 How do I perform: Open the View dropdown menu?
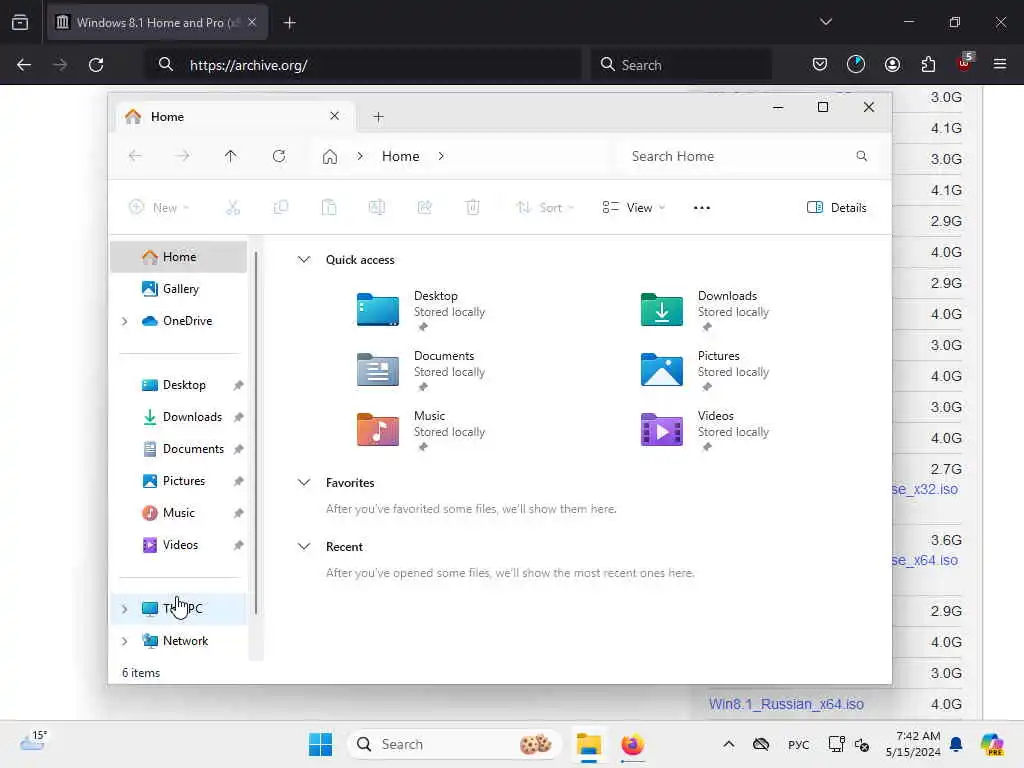633,208
